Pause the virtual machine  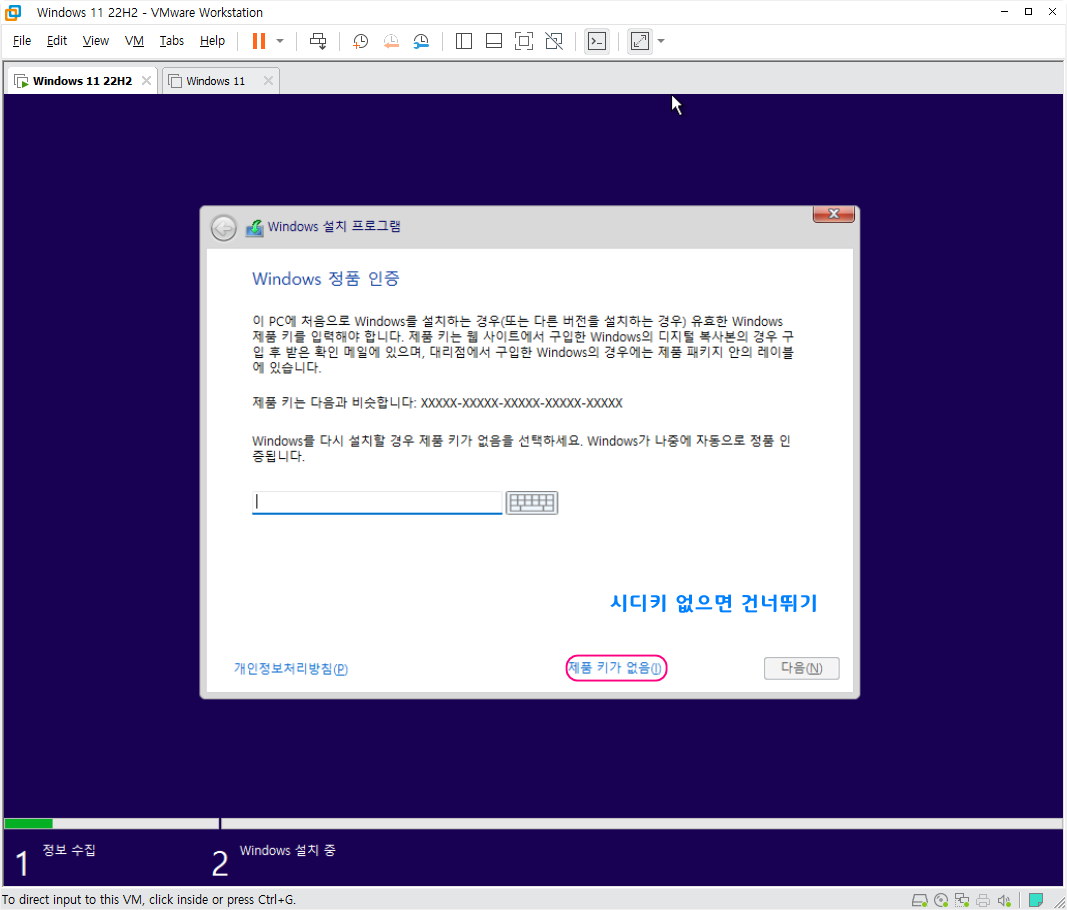(259, 41)
